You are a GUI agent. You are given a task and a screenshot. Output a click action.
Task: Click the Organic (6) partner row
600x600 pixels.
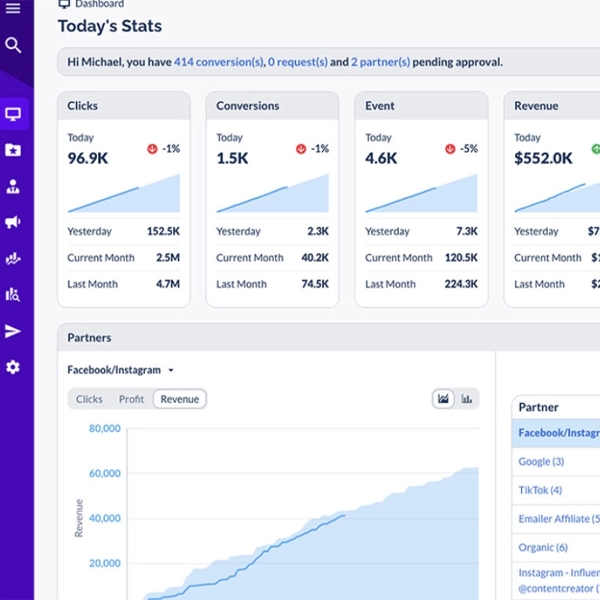coord(543,547)
